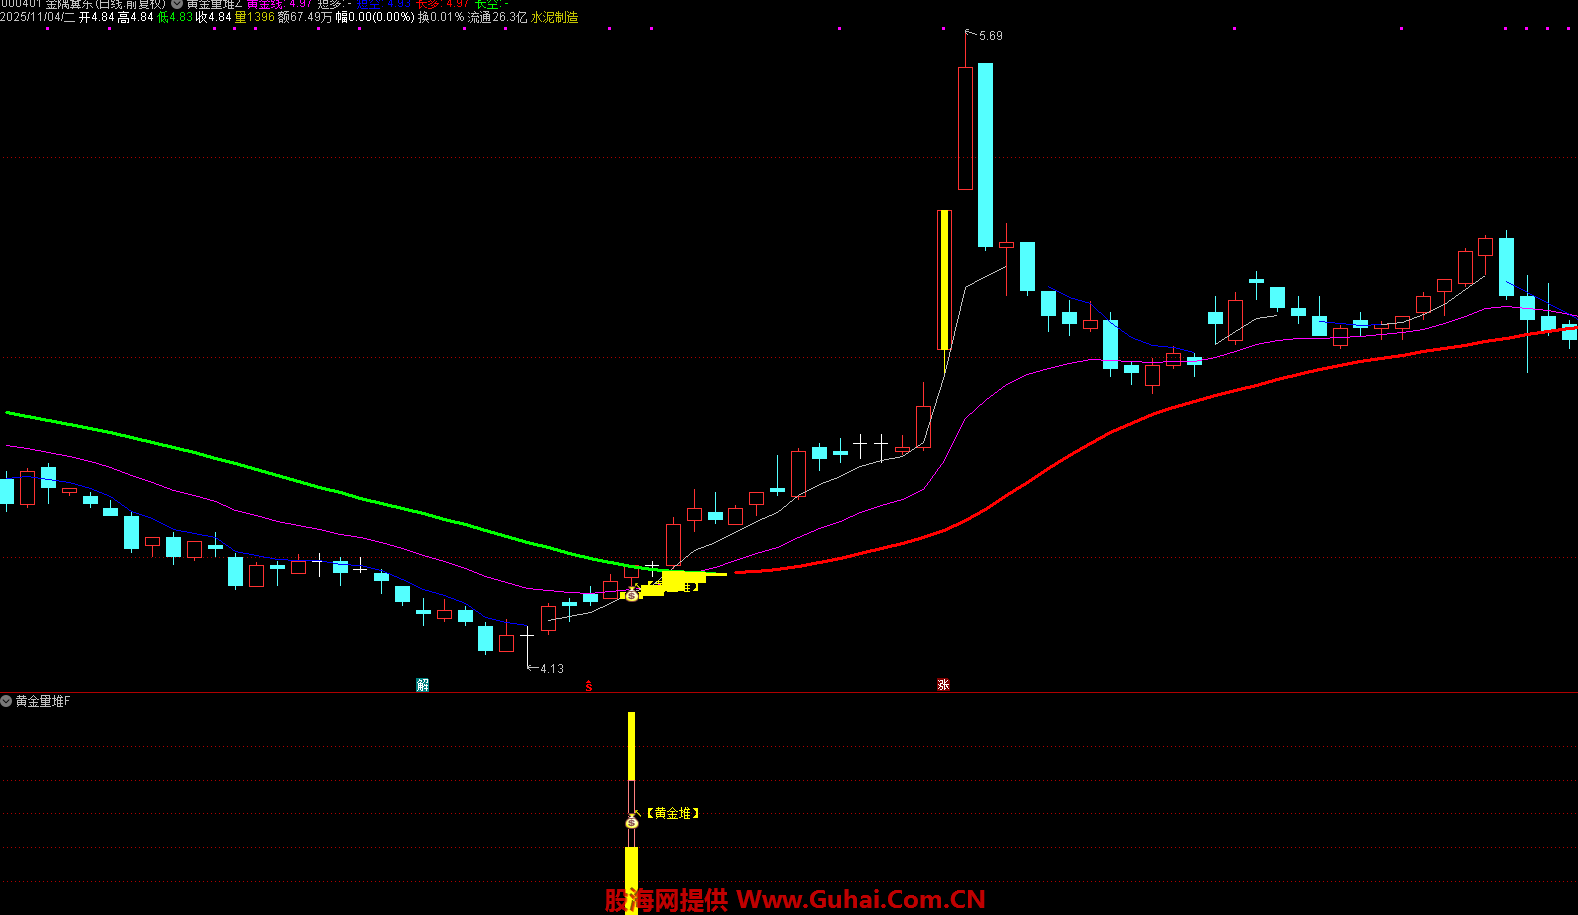This screenshot has height=915, width=1578.
Task: Click the stock name title in header
Action: click(x=105, y=4)
